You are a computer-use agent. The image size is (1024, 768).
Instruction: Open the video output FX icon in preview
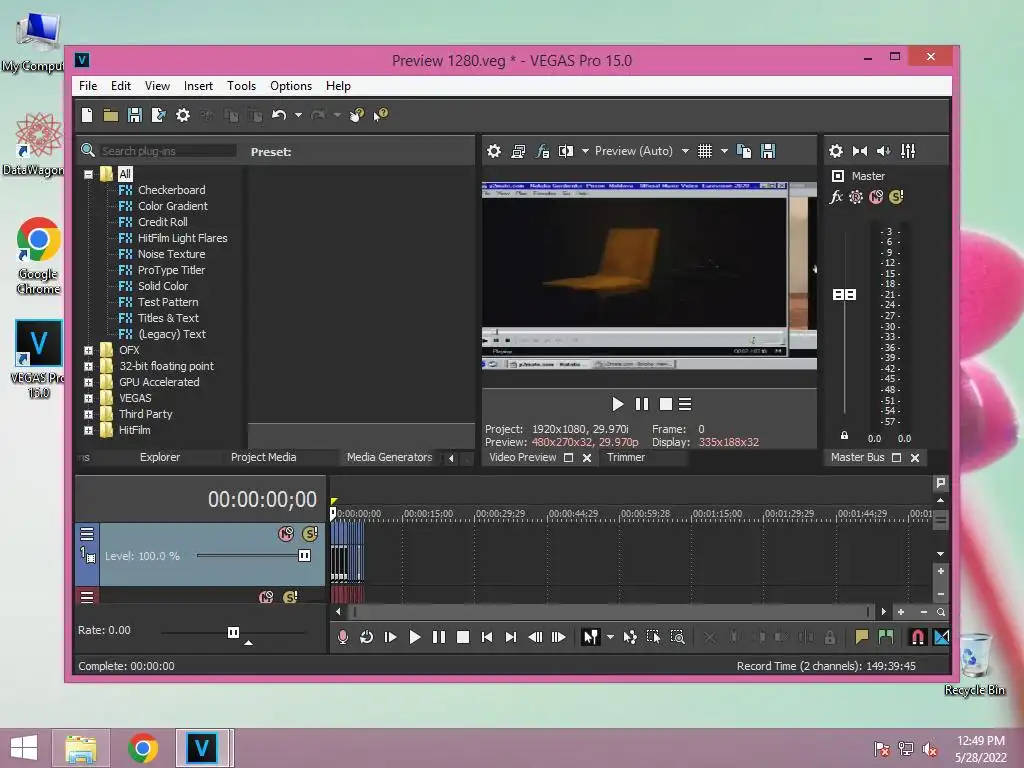[x=542, y=152]
